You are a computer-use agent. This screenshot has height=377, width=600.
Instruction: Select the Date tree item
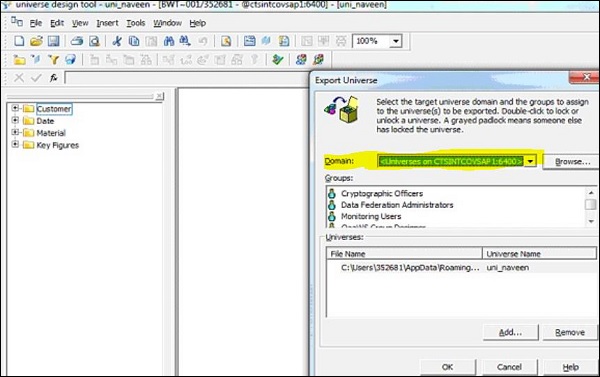click(x=45, y=121)
